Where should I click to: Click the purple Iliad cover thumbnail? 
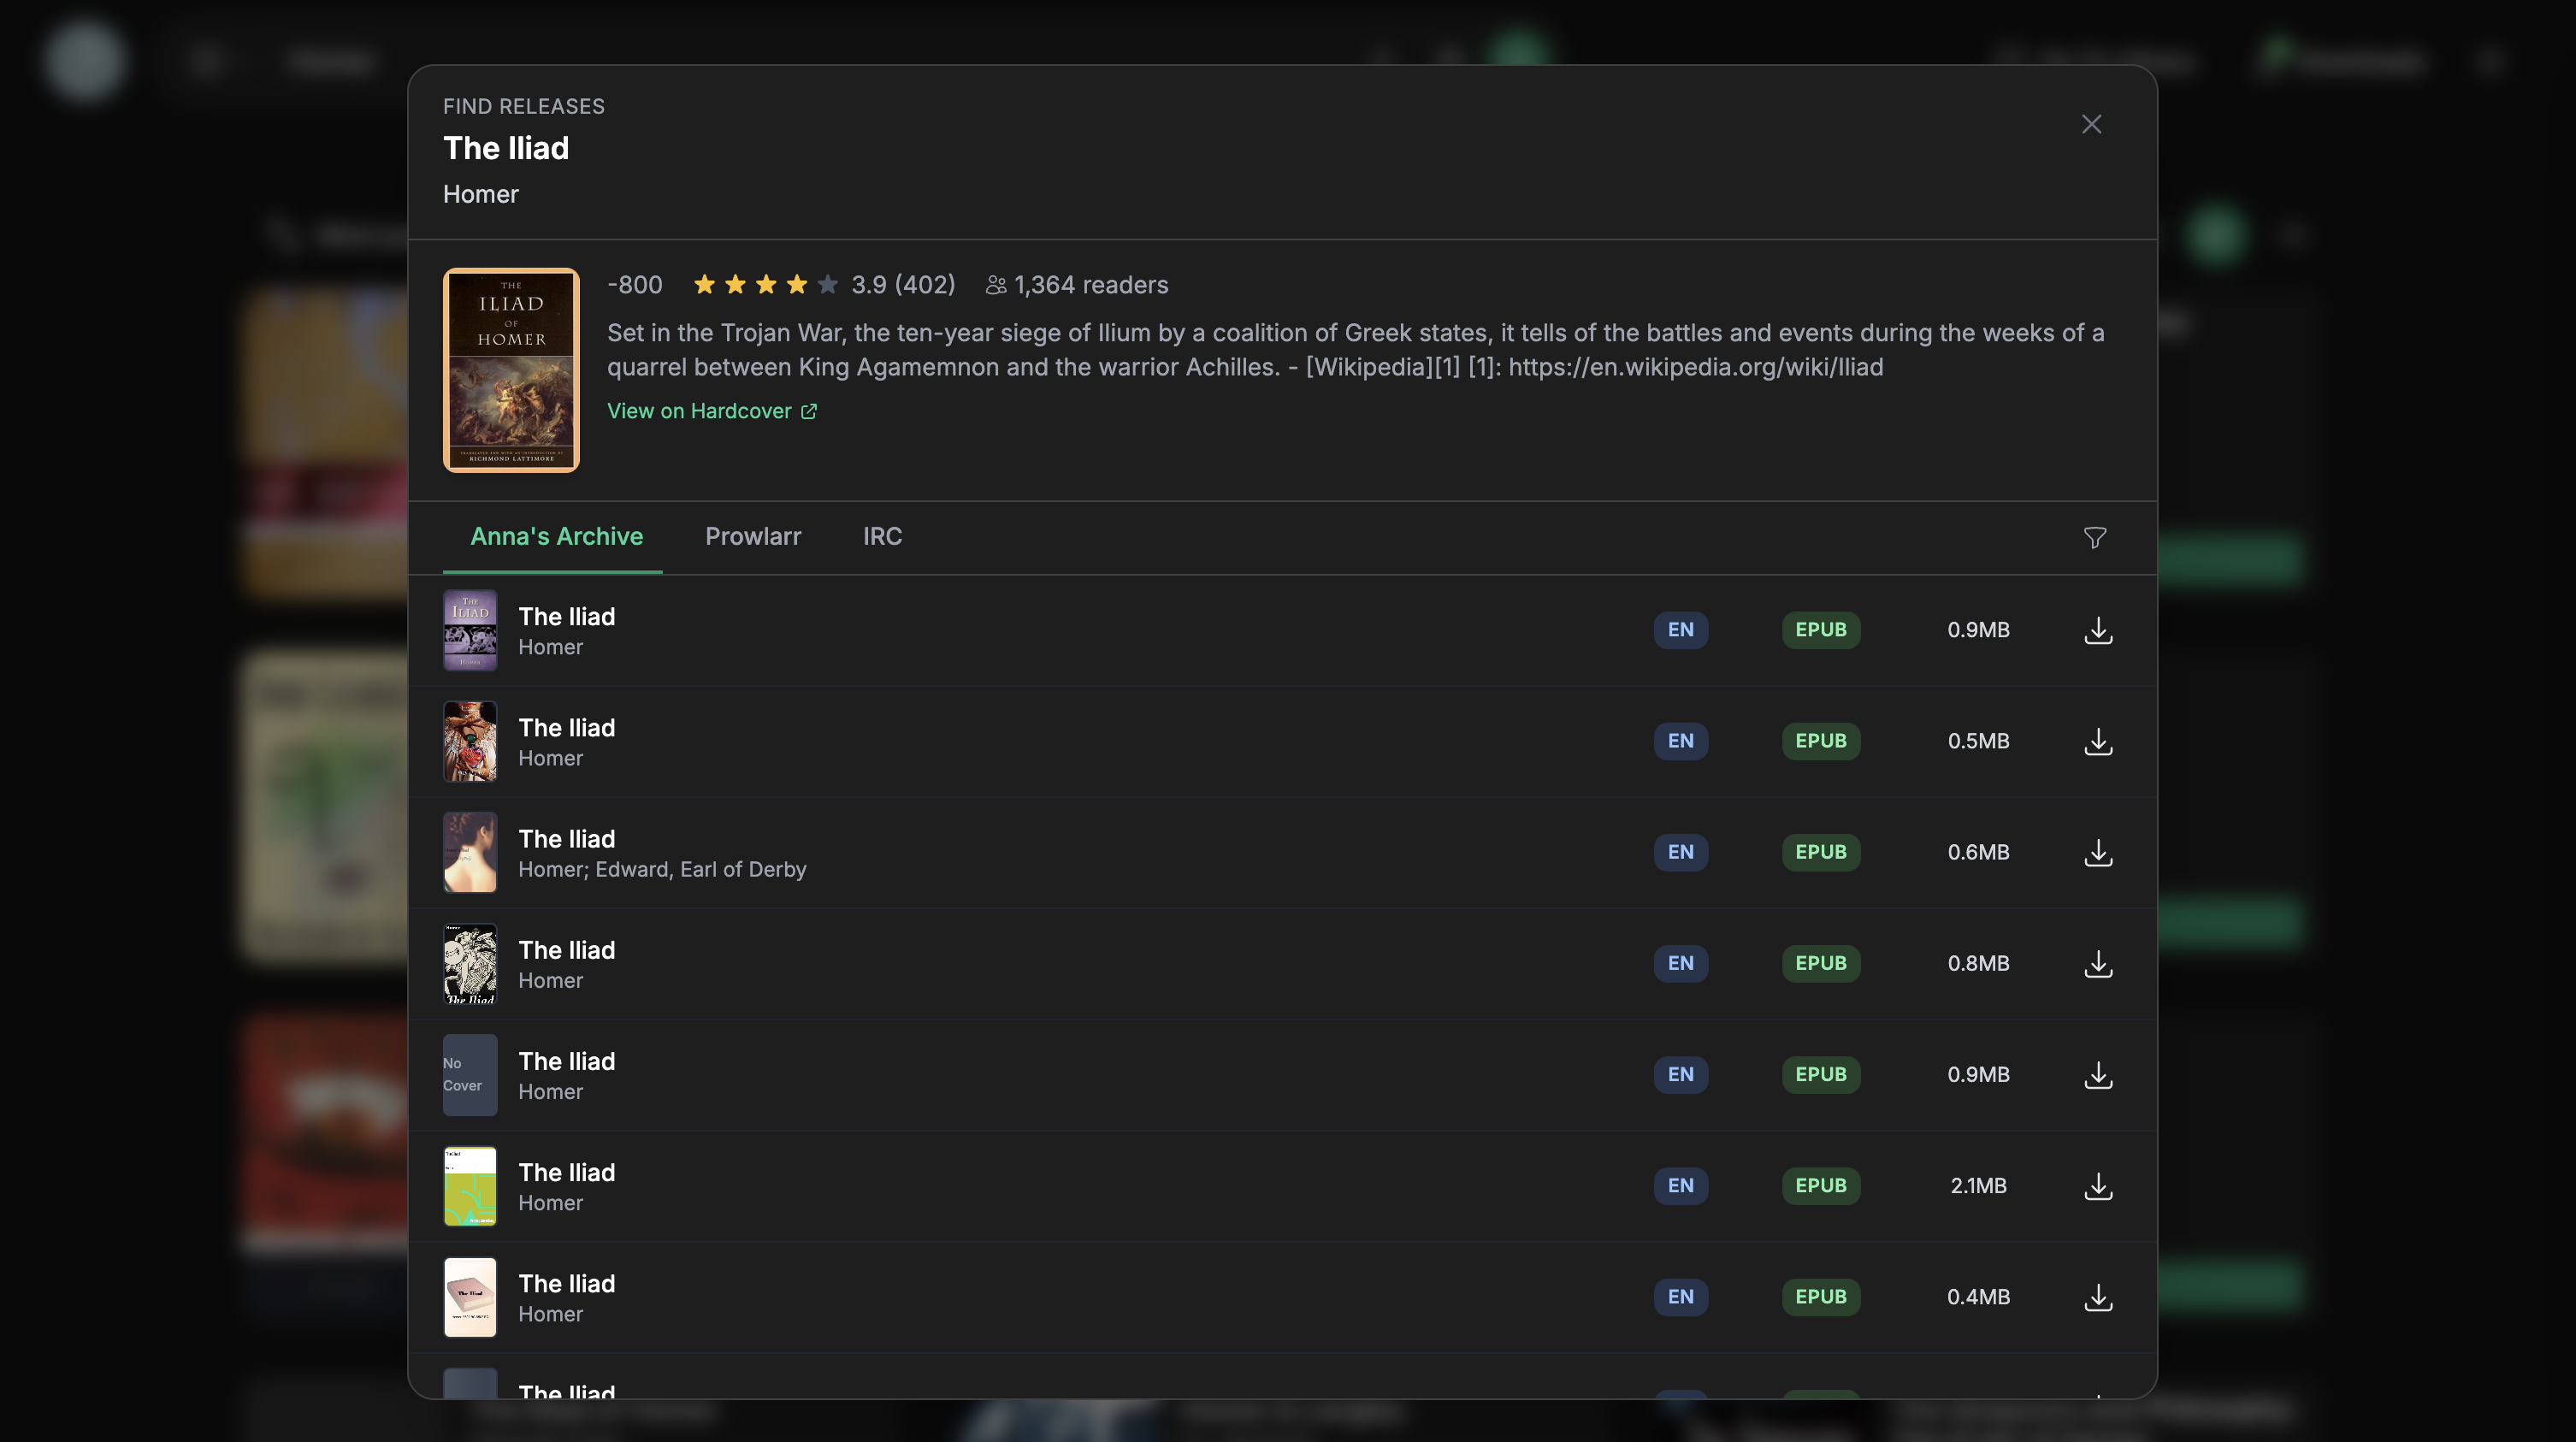coord(470,630)
